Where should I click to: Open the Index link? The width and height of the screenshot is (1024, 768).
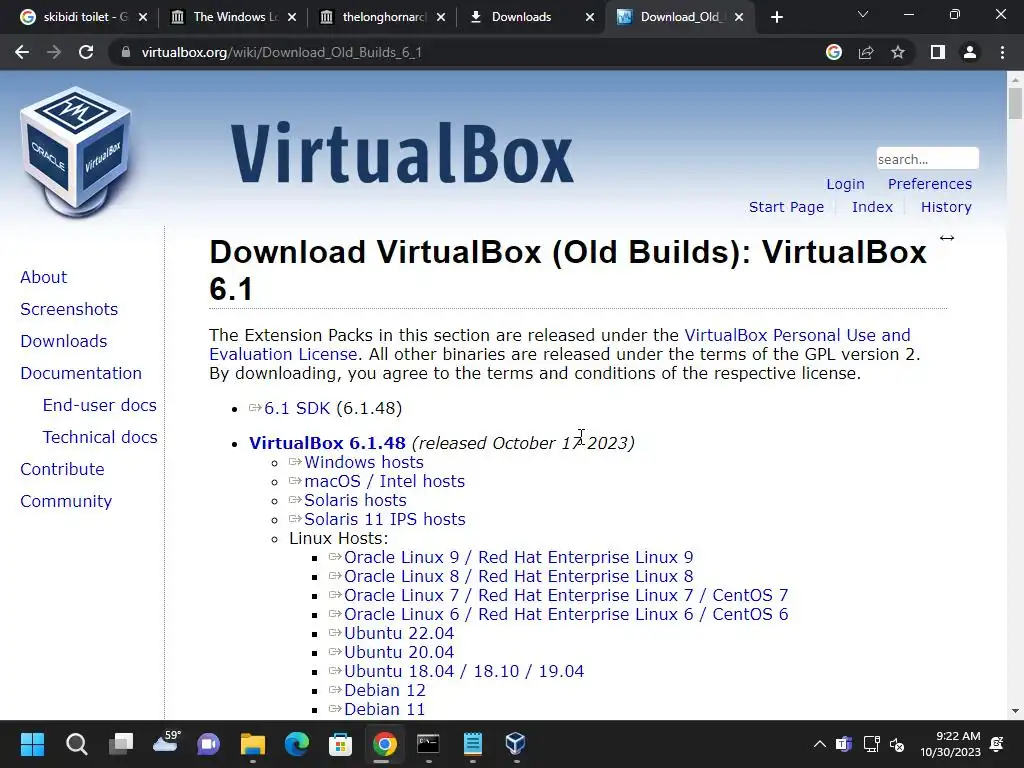click(x=872, y=207)
